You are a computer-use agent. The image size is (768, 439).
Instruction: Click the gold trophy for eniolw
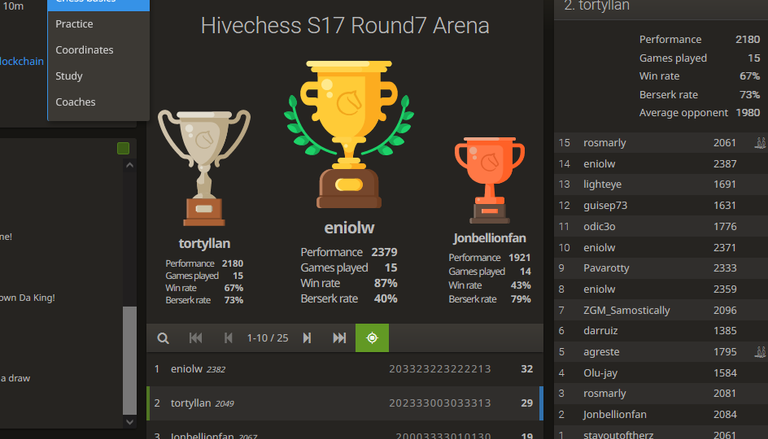(349, 134)
